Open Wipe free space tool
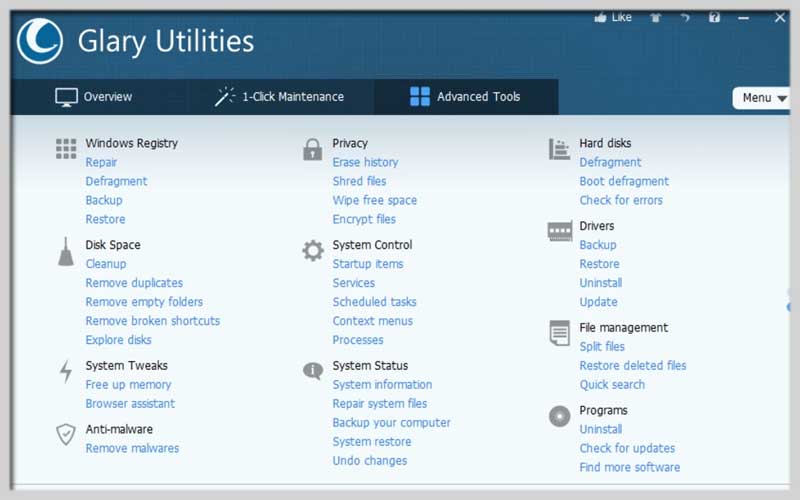 [x=374, y=200]
